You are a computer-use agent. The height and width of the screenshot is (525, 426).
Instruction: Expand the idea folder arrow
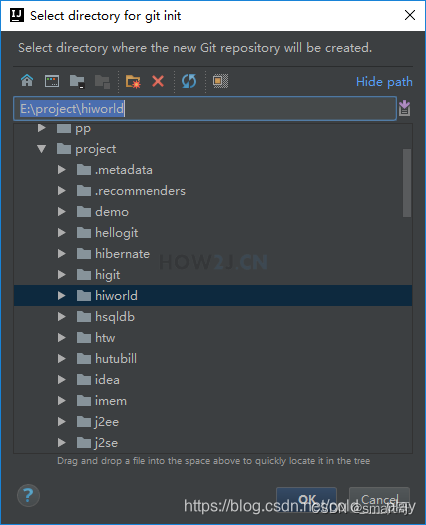pos(62,380)
